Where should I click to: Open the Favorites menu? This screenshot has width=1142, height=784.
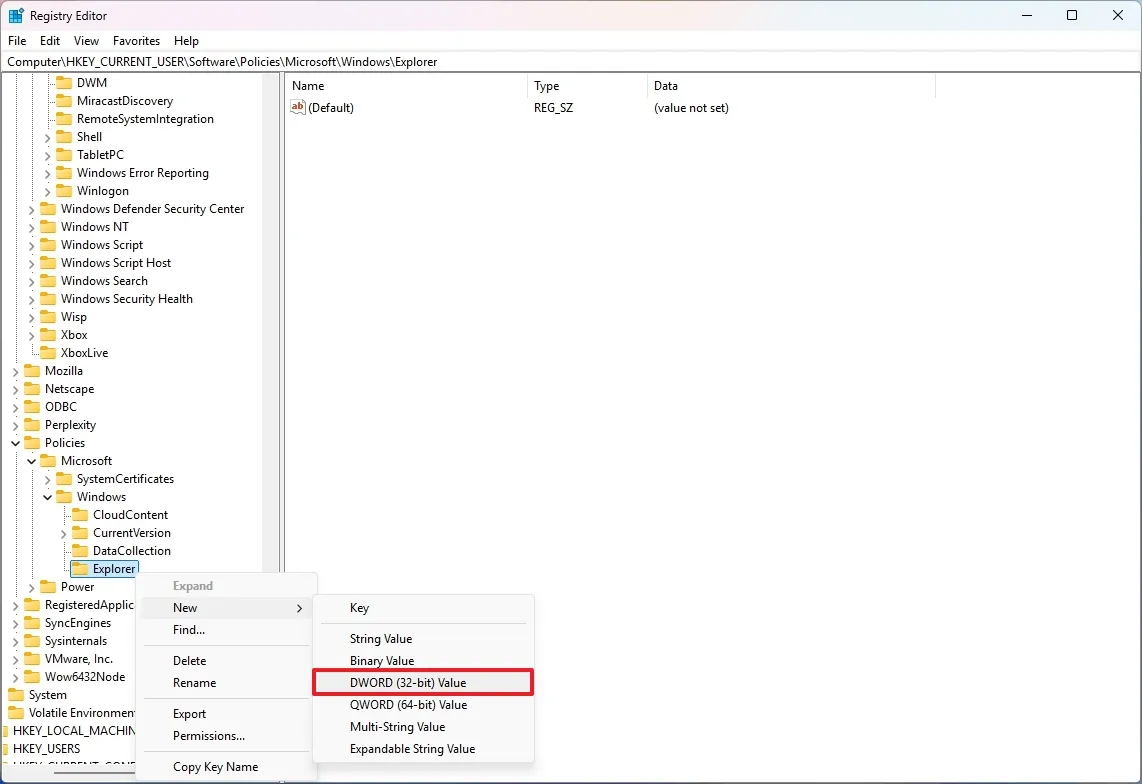pos(136,41)
